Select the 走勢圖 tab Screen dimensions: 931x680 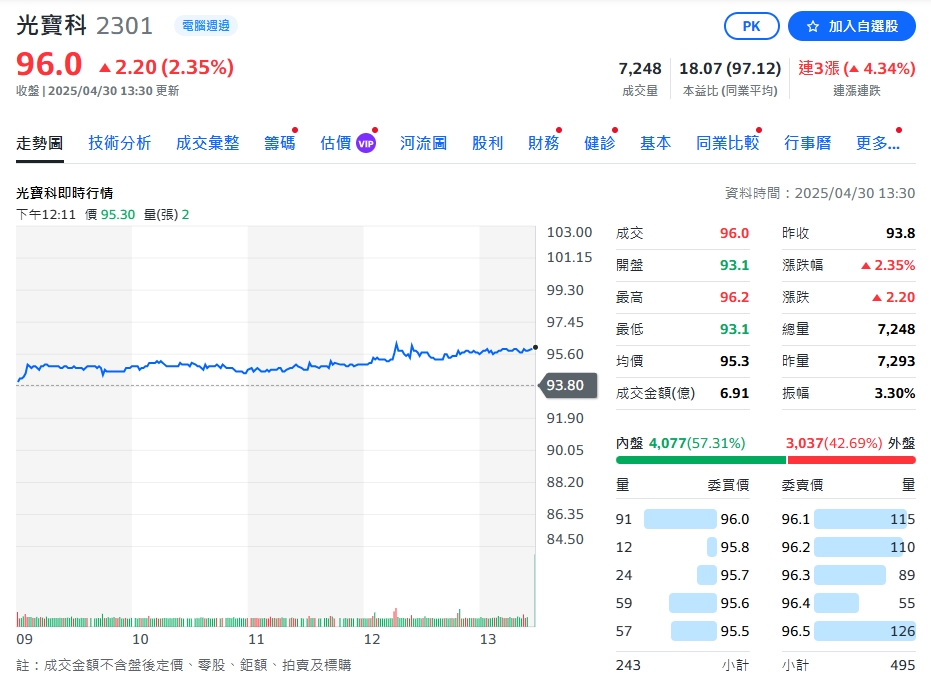(x=39, y=143)
